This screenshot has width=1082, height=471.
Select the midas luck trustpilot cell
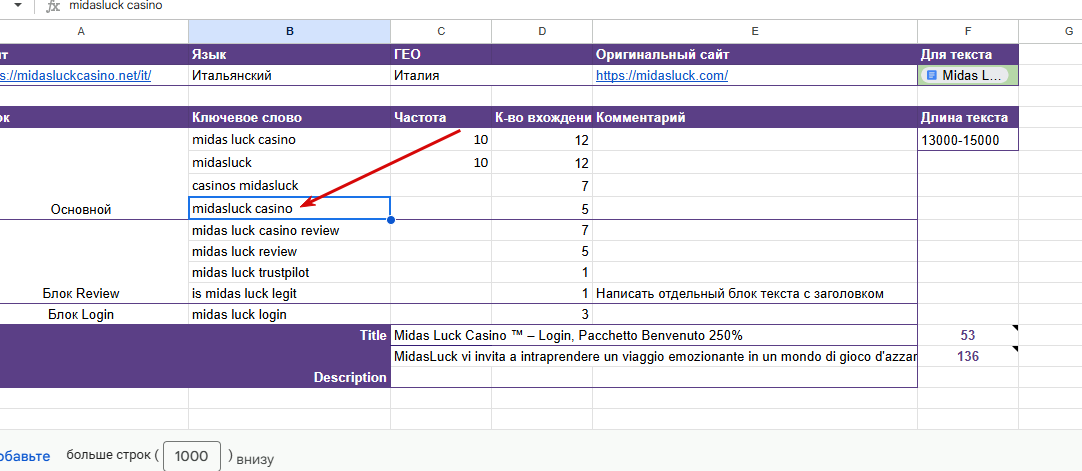289,272
